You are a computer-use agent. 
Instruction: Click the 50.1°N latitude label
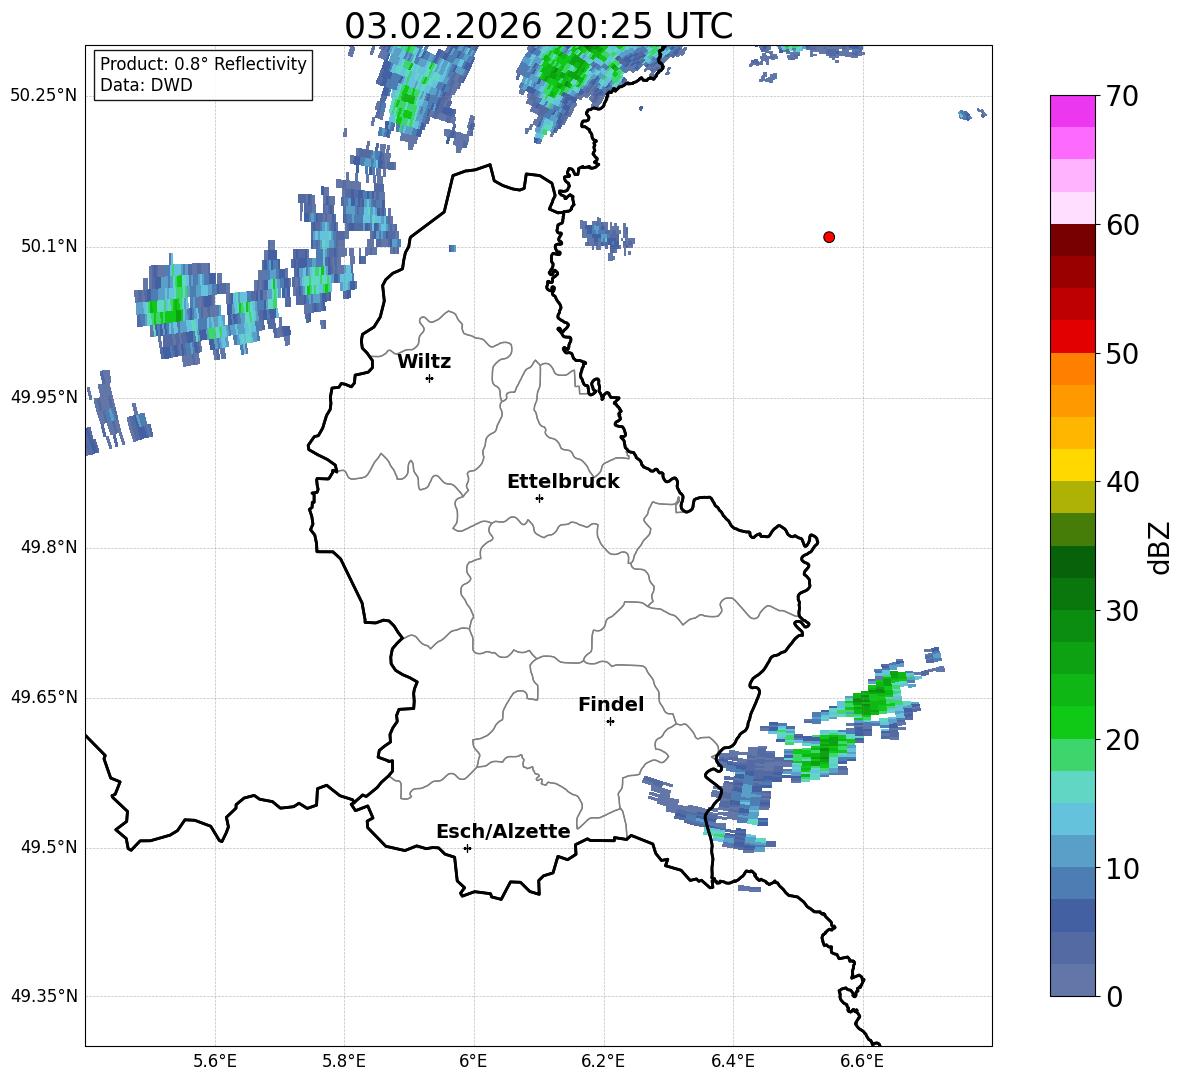(x=49, y=247)
